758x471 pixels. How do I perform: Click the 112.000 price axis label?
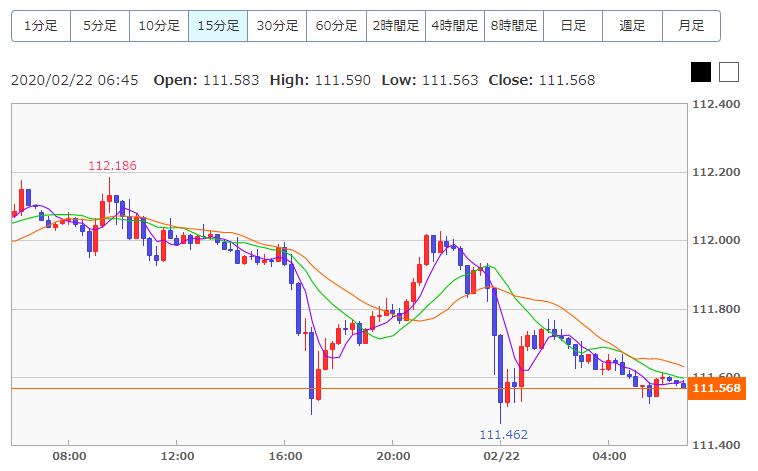click(x=716, y=241)
